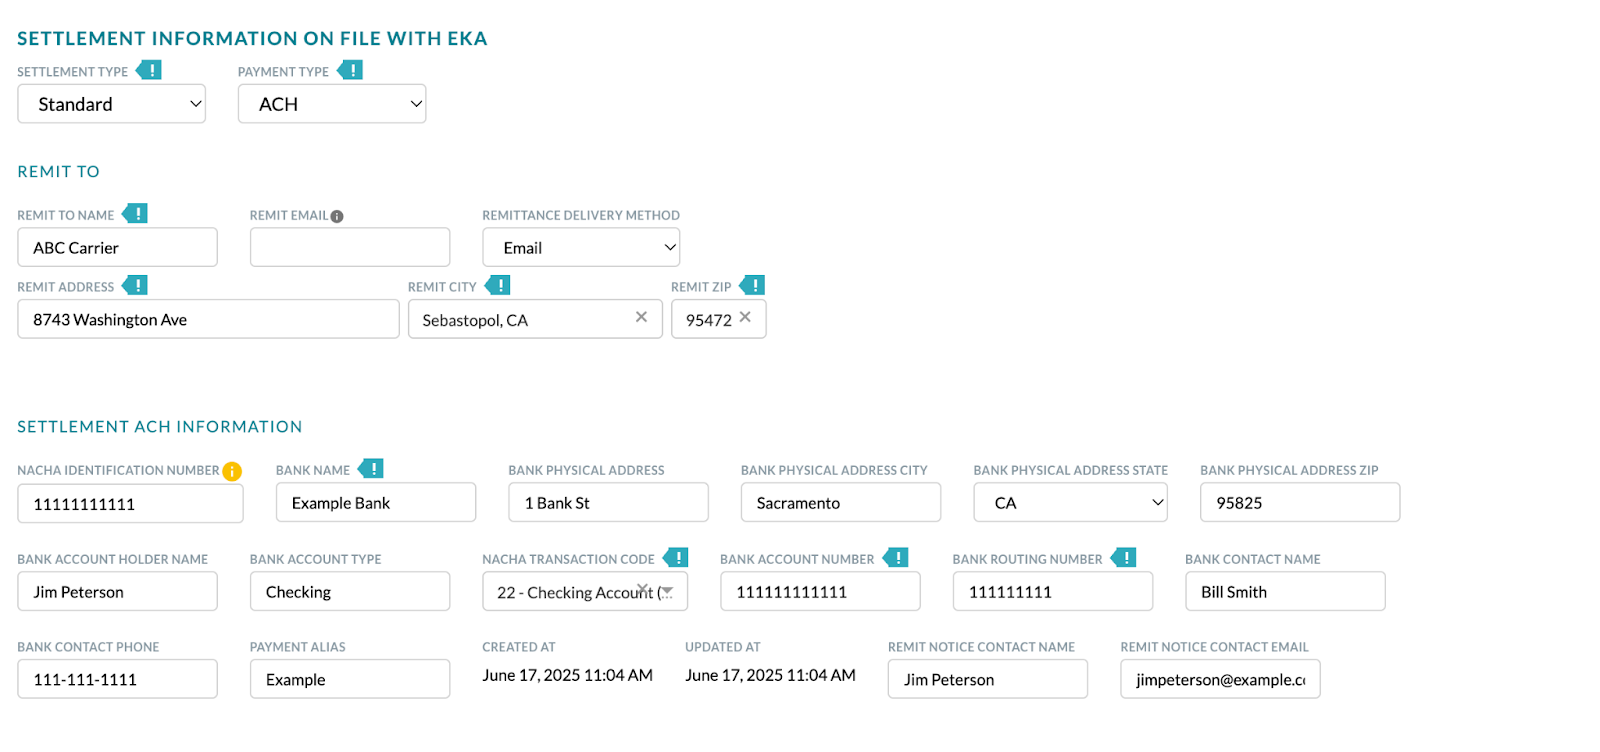The height and width of the screenshot is (752, 1600).
Task: Click the info icon beside Remit Email
Action: 337,216
